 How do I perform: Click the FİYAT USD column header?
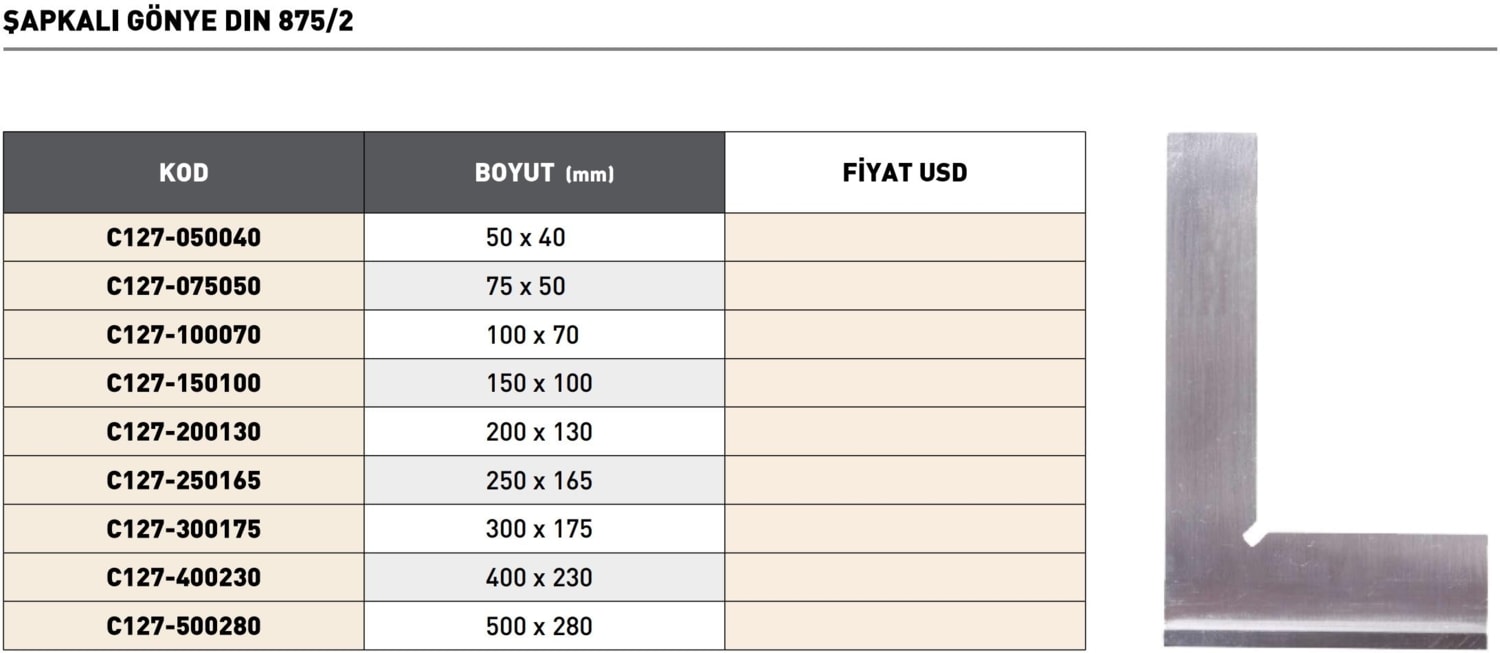pos(904,172)
